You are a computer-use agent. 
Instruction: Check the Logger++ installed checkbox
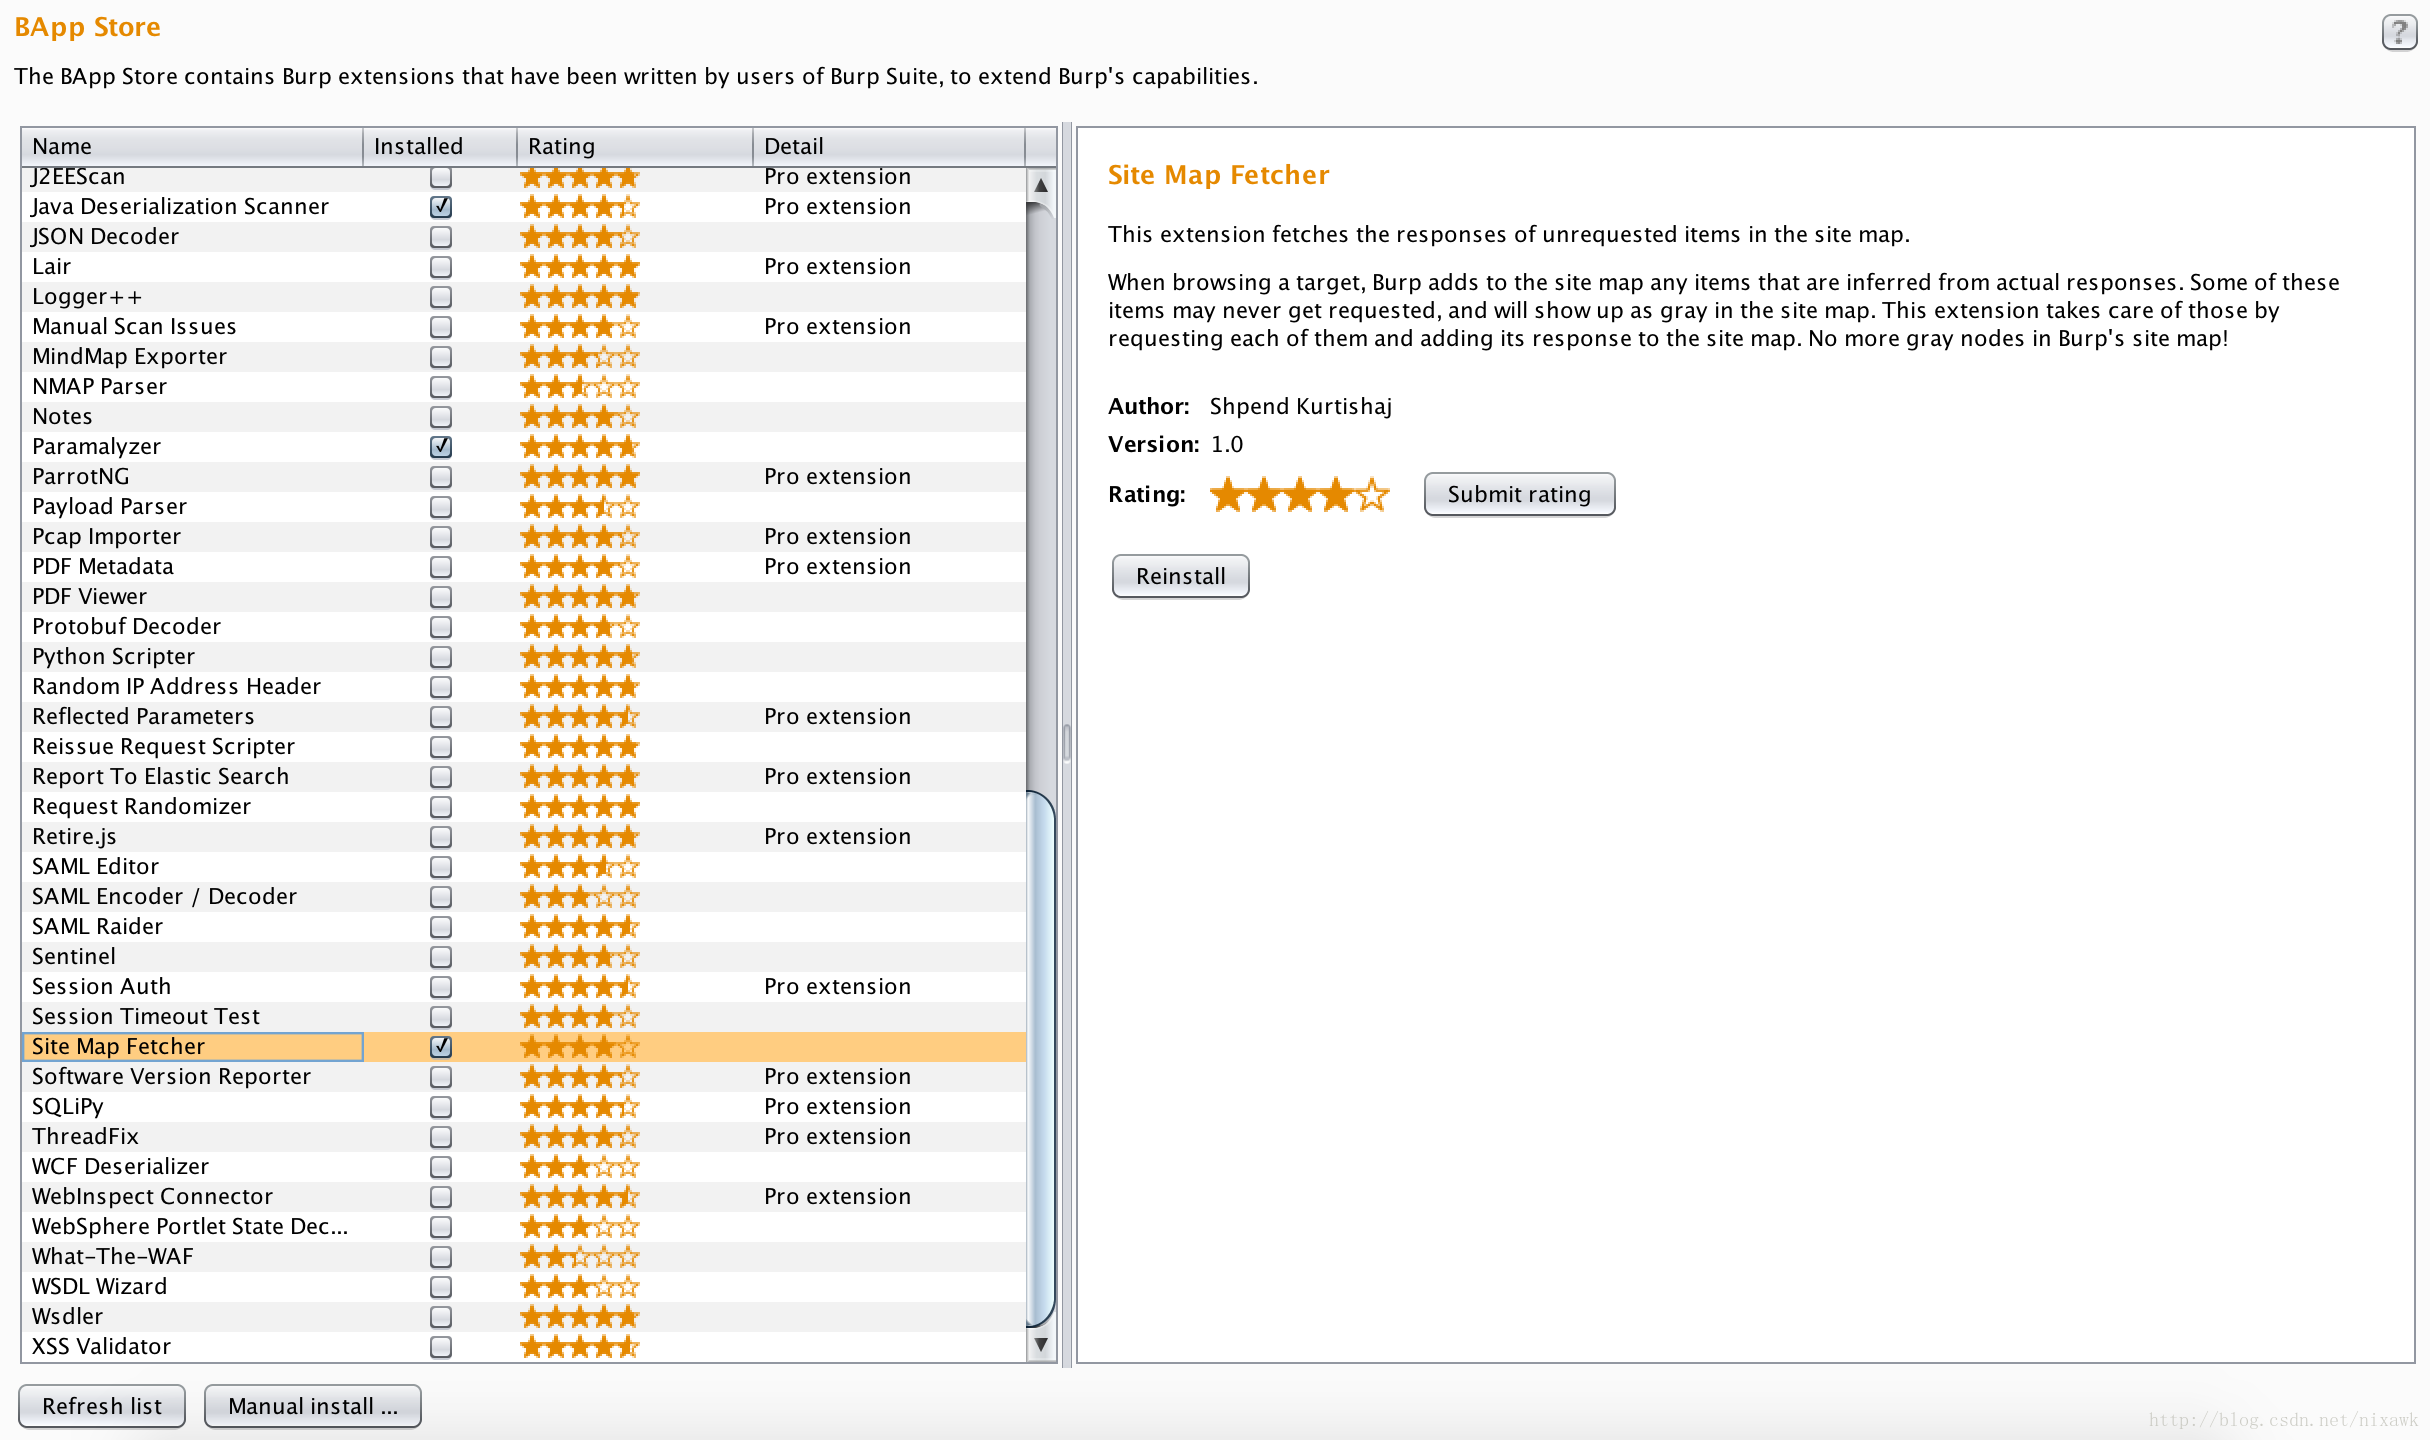441,297
